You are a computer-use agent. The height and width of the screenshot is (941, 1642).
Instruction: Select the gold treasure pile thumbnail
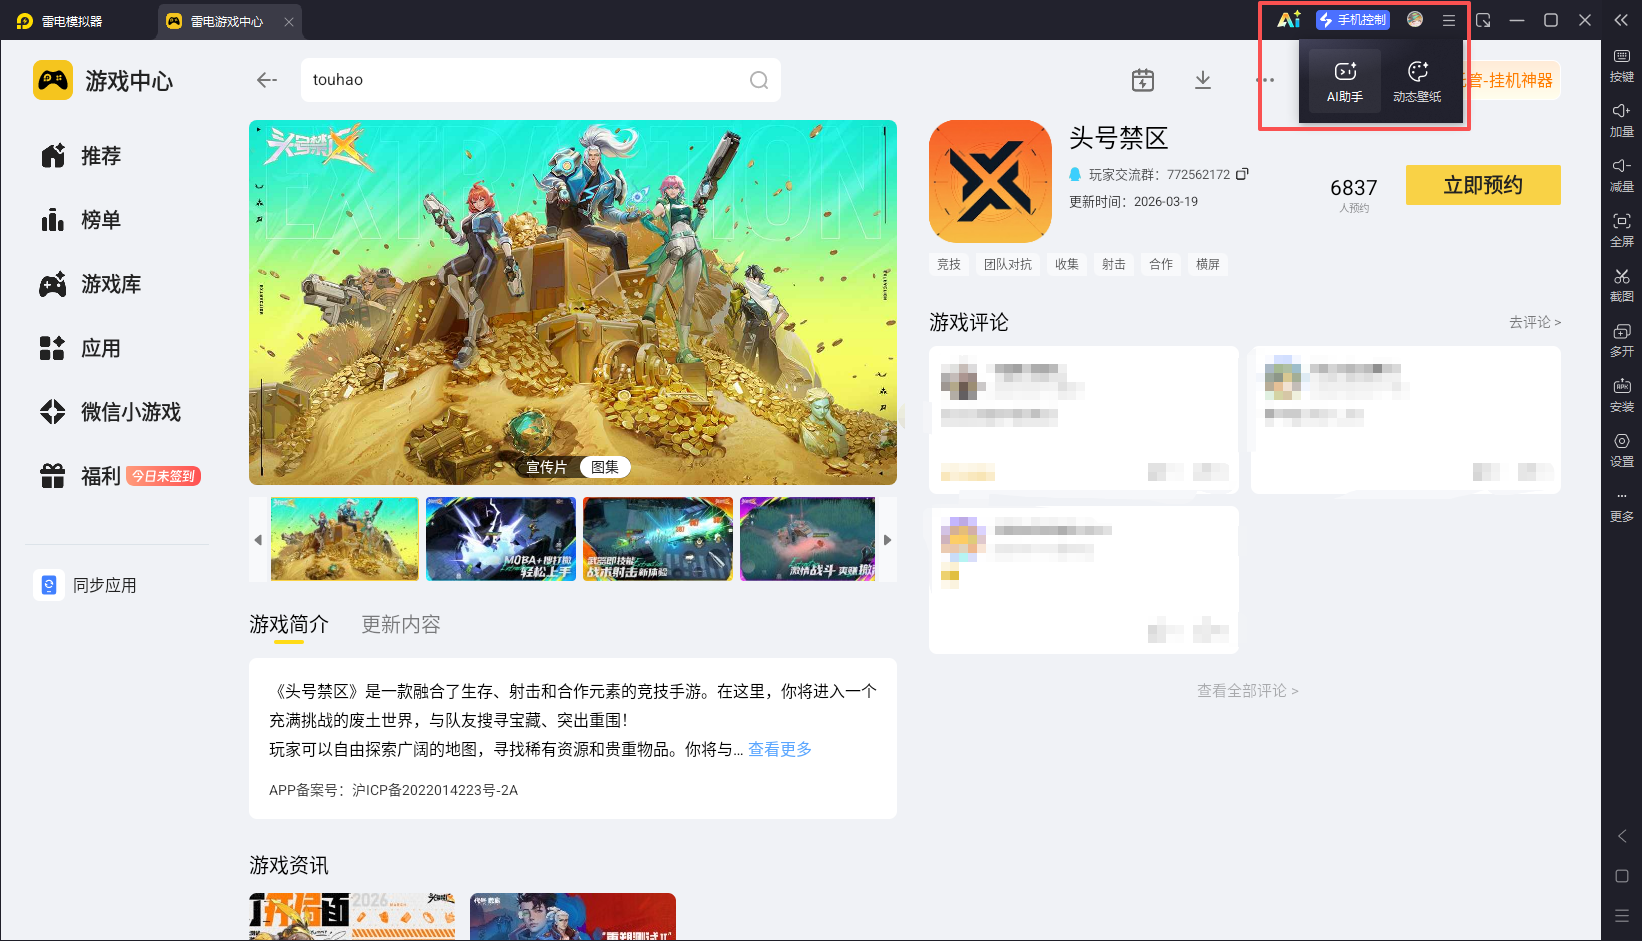[345, 539]
